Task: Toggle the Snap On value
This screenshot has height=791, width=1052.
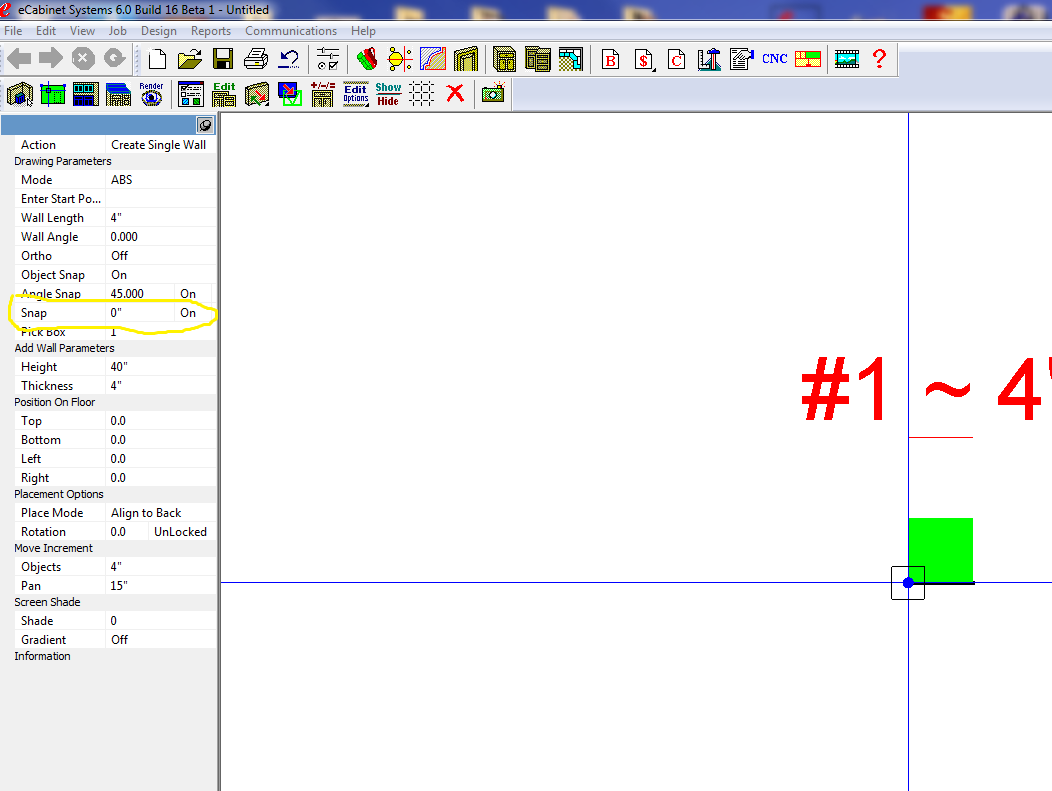Action: pyautogui.click(x=188, y=313)
